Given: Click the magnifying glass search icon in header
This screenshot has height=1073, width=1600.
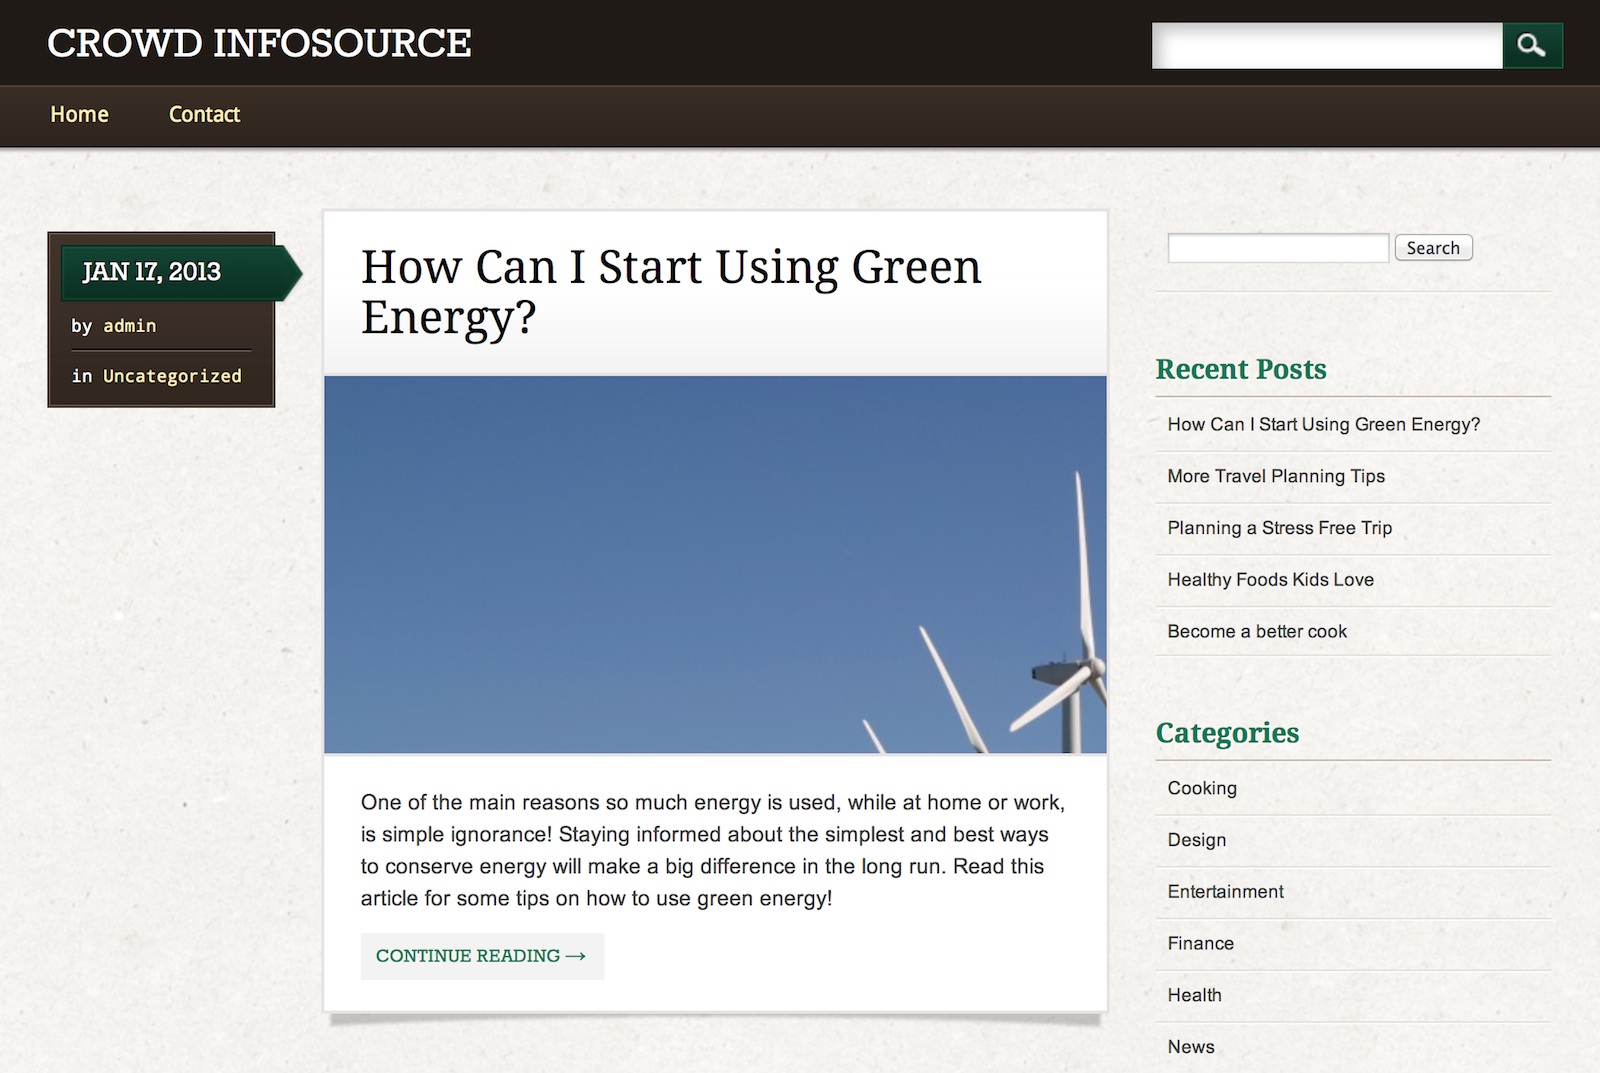Looking at the screenshot, I should click(x=1531, y=46).
